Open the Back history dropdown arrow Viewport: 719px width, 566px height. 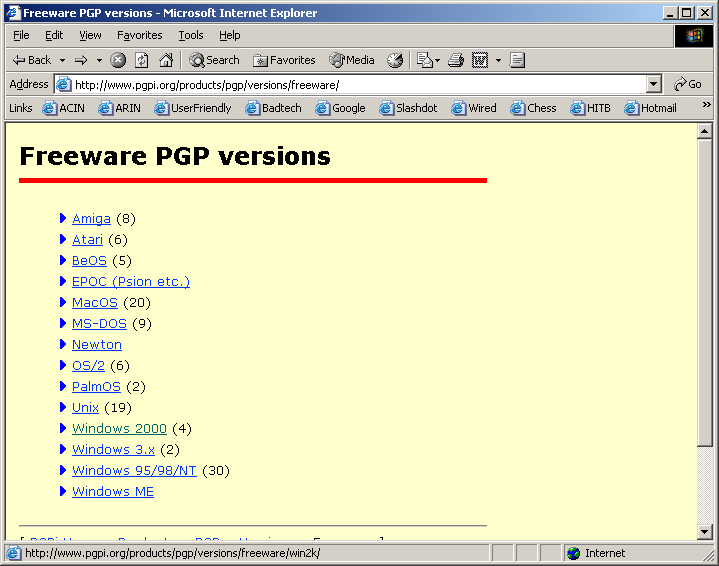[x=62, y=60]
